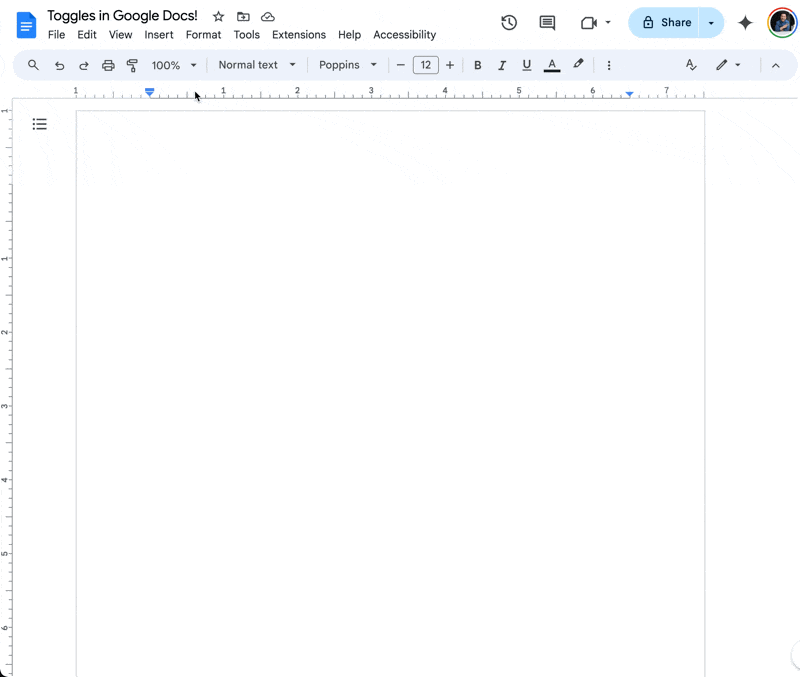Click the document title Toggles in Google Docs!

(x=122, y=16)
